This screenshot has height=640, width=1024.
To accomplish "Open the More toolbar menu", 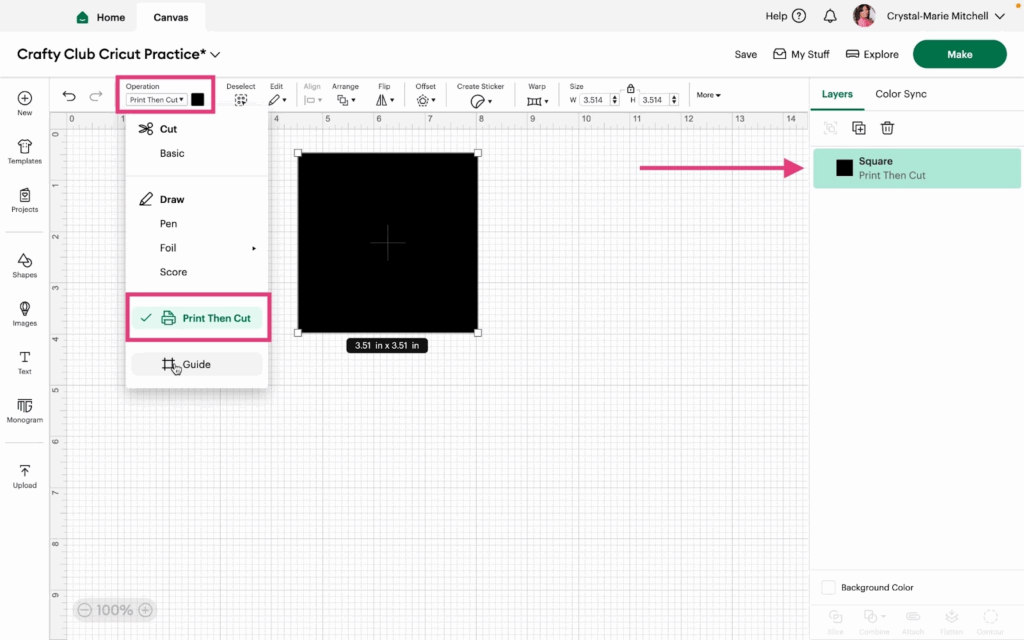I will click(x=709, y=95).
